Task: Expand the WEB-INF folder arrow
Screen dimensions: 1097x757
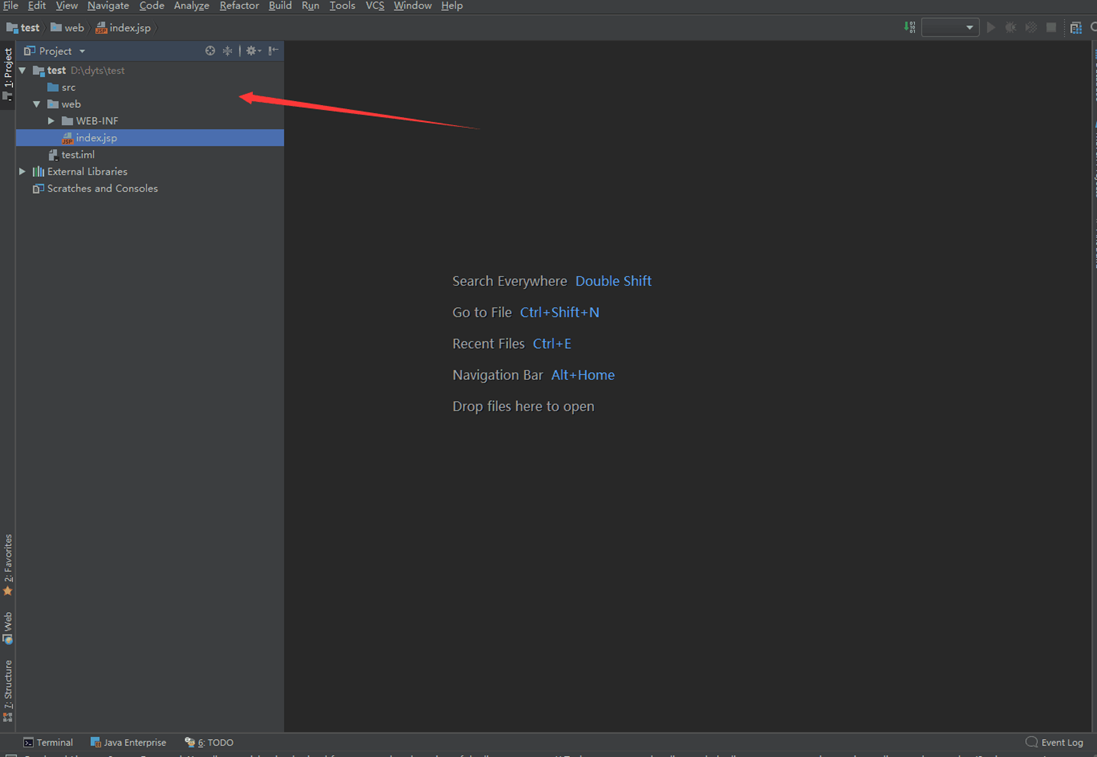Action: (x=51, y=121)
